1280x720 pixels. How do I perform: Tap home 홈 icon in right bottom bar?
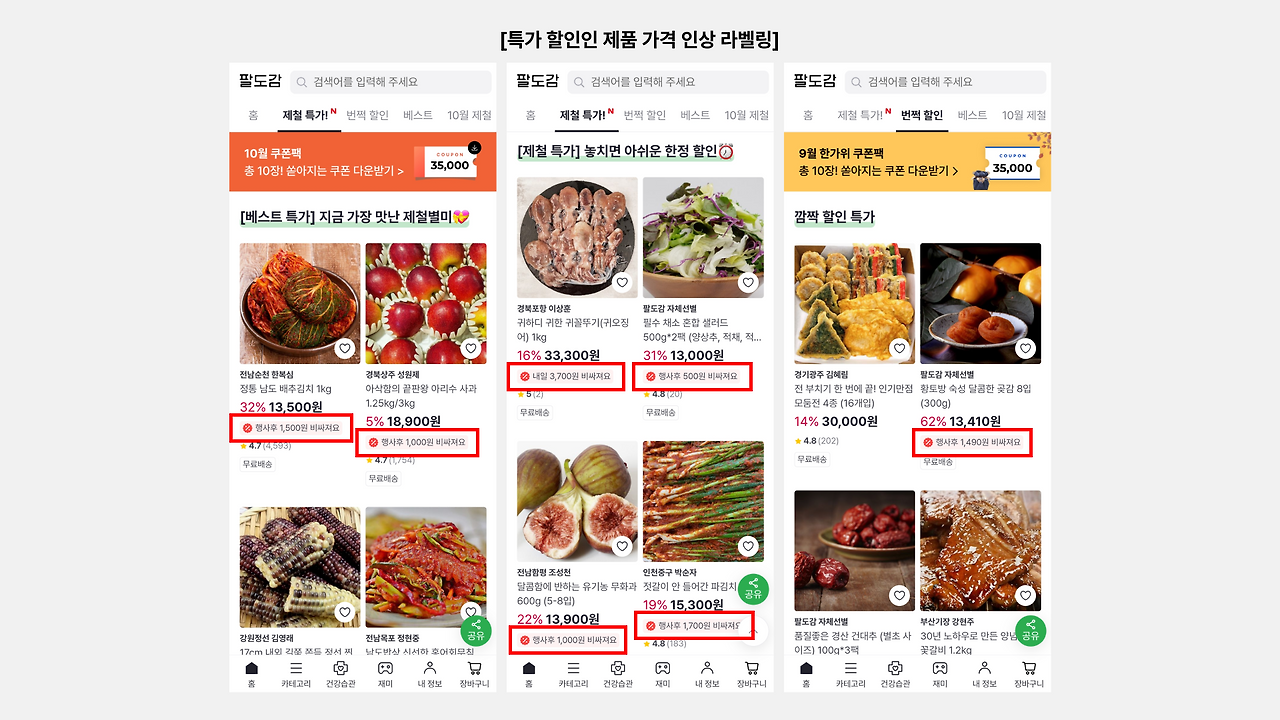806,675
